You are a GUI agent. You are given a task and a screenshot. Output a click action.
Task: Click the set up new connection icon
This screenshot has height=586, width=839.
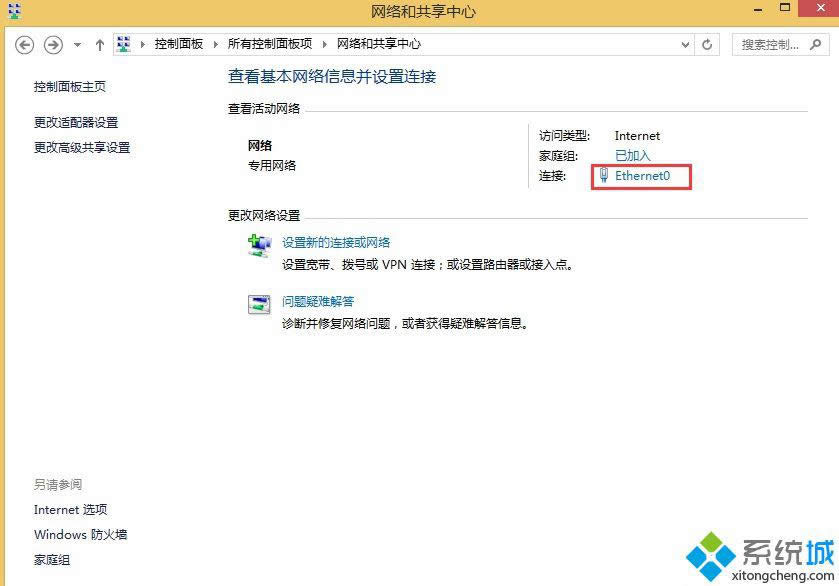(x=259, y=244)
